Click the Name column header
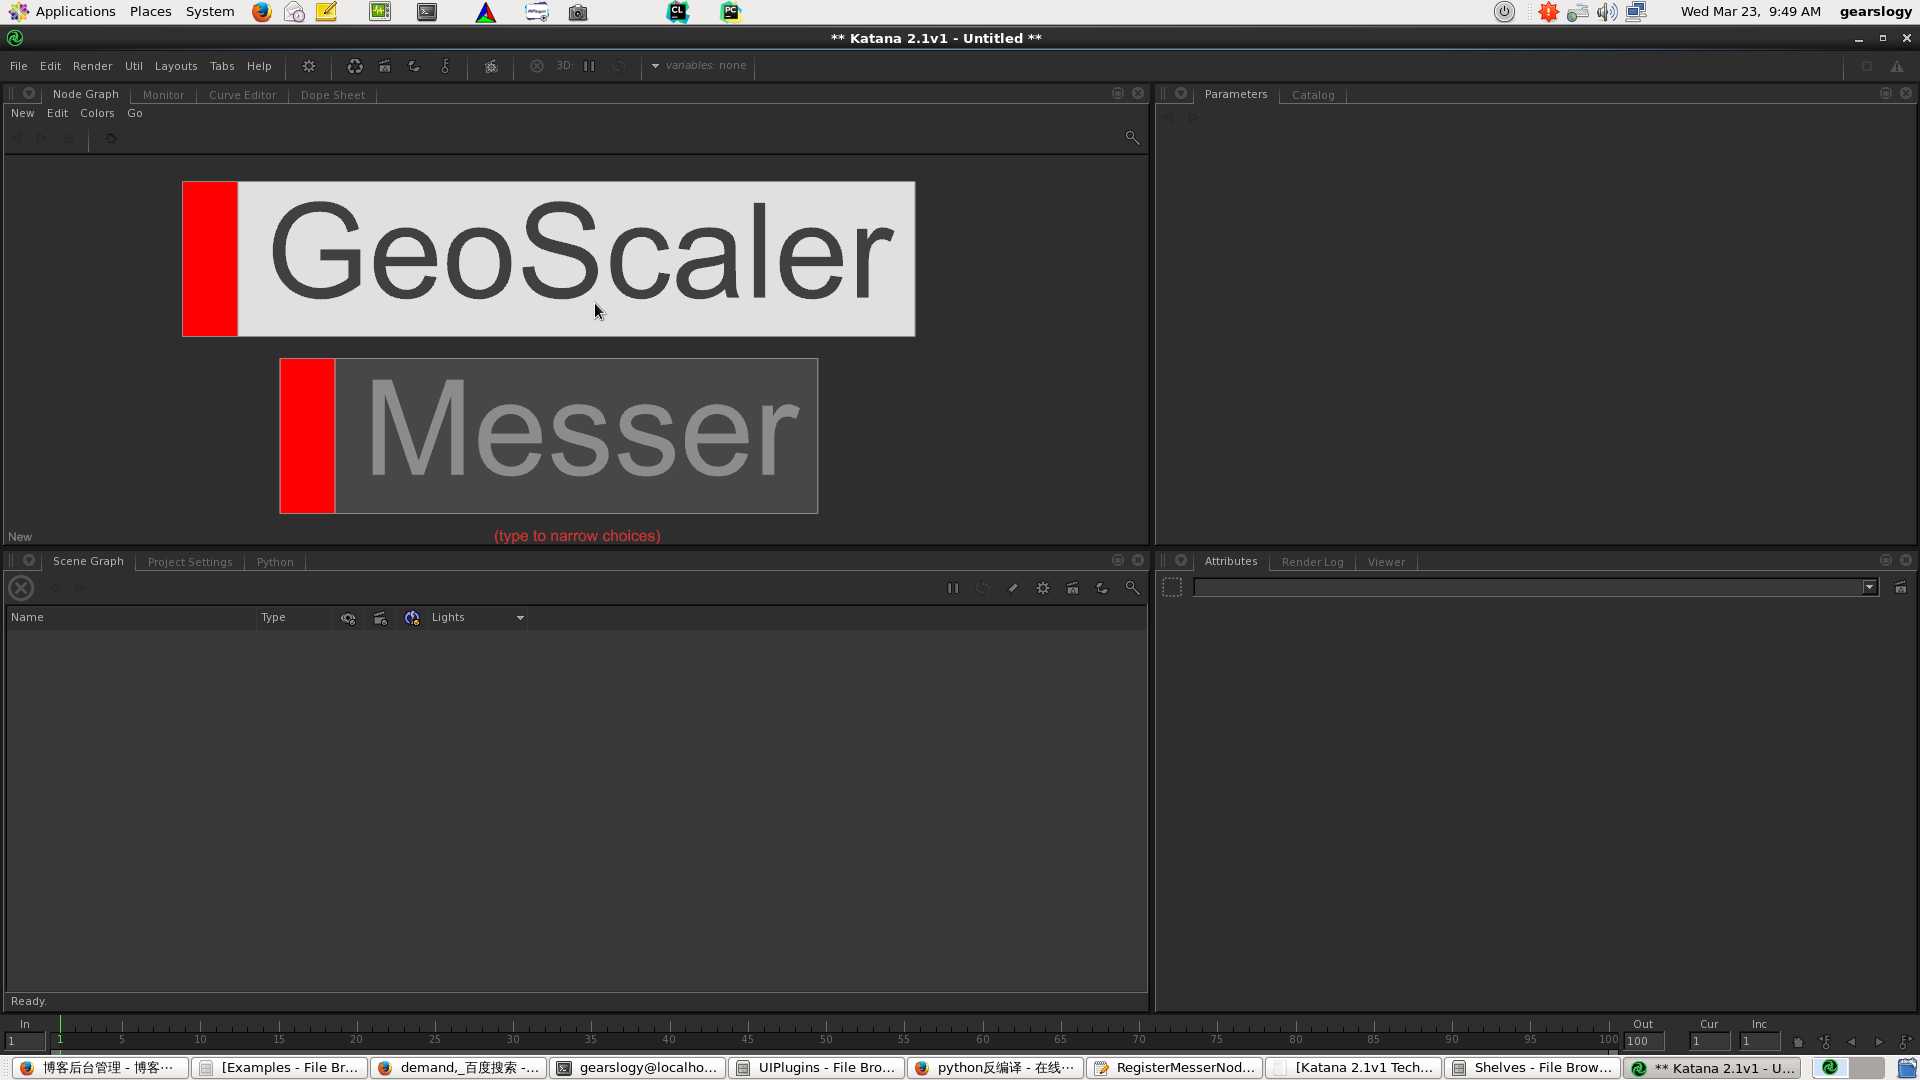1920x1080 pixels. 130,618
